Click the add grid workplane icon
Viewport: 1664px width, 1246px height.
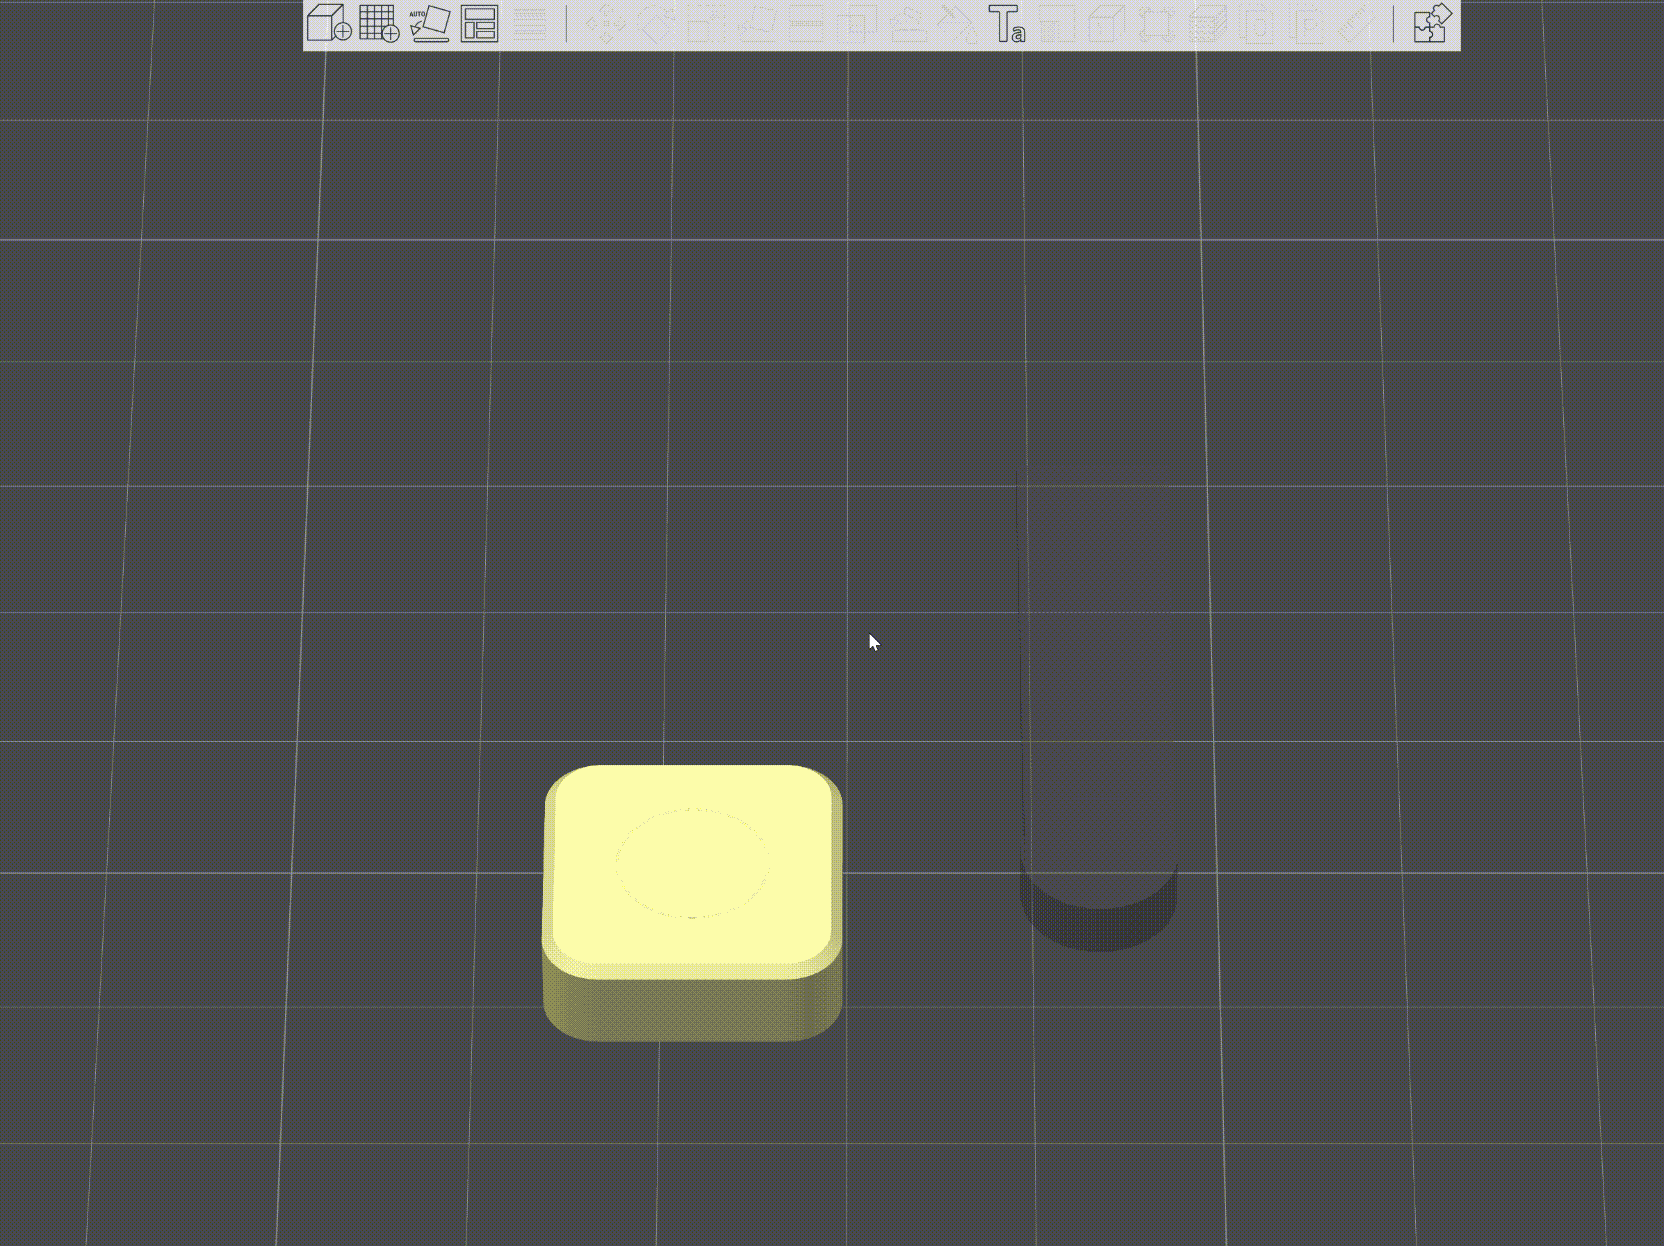[x=379, y=23]
